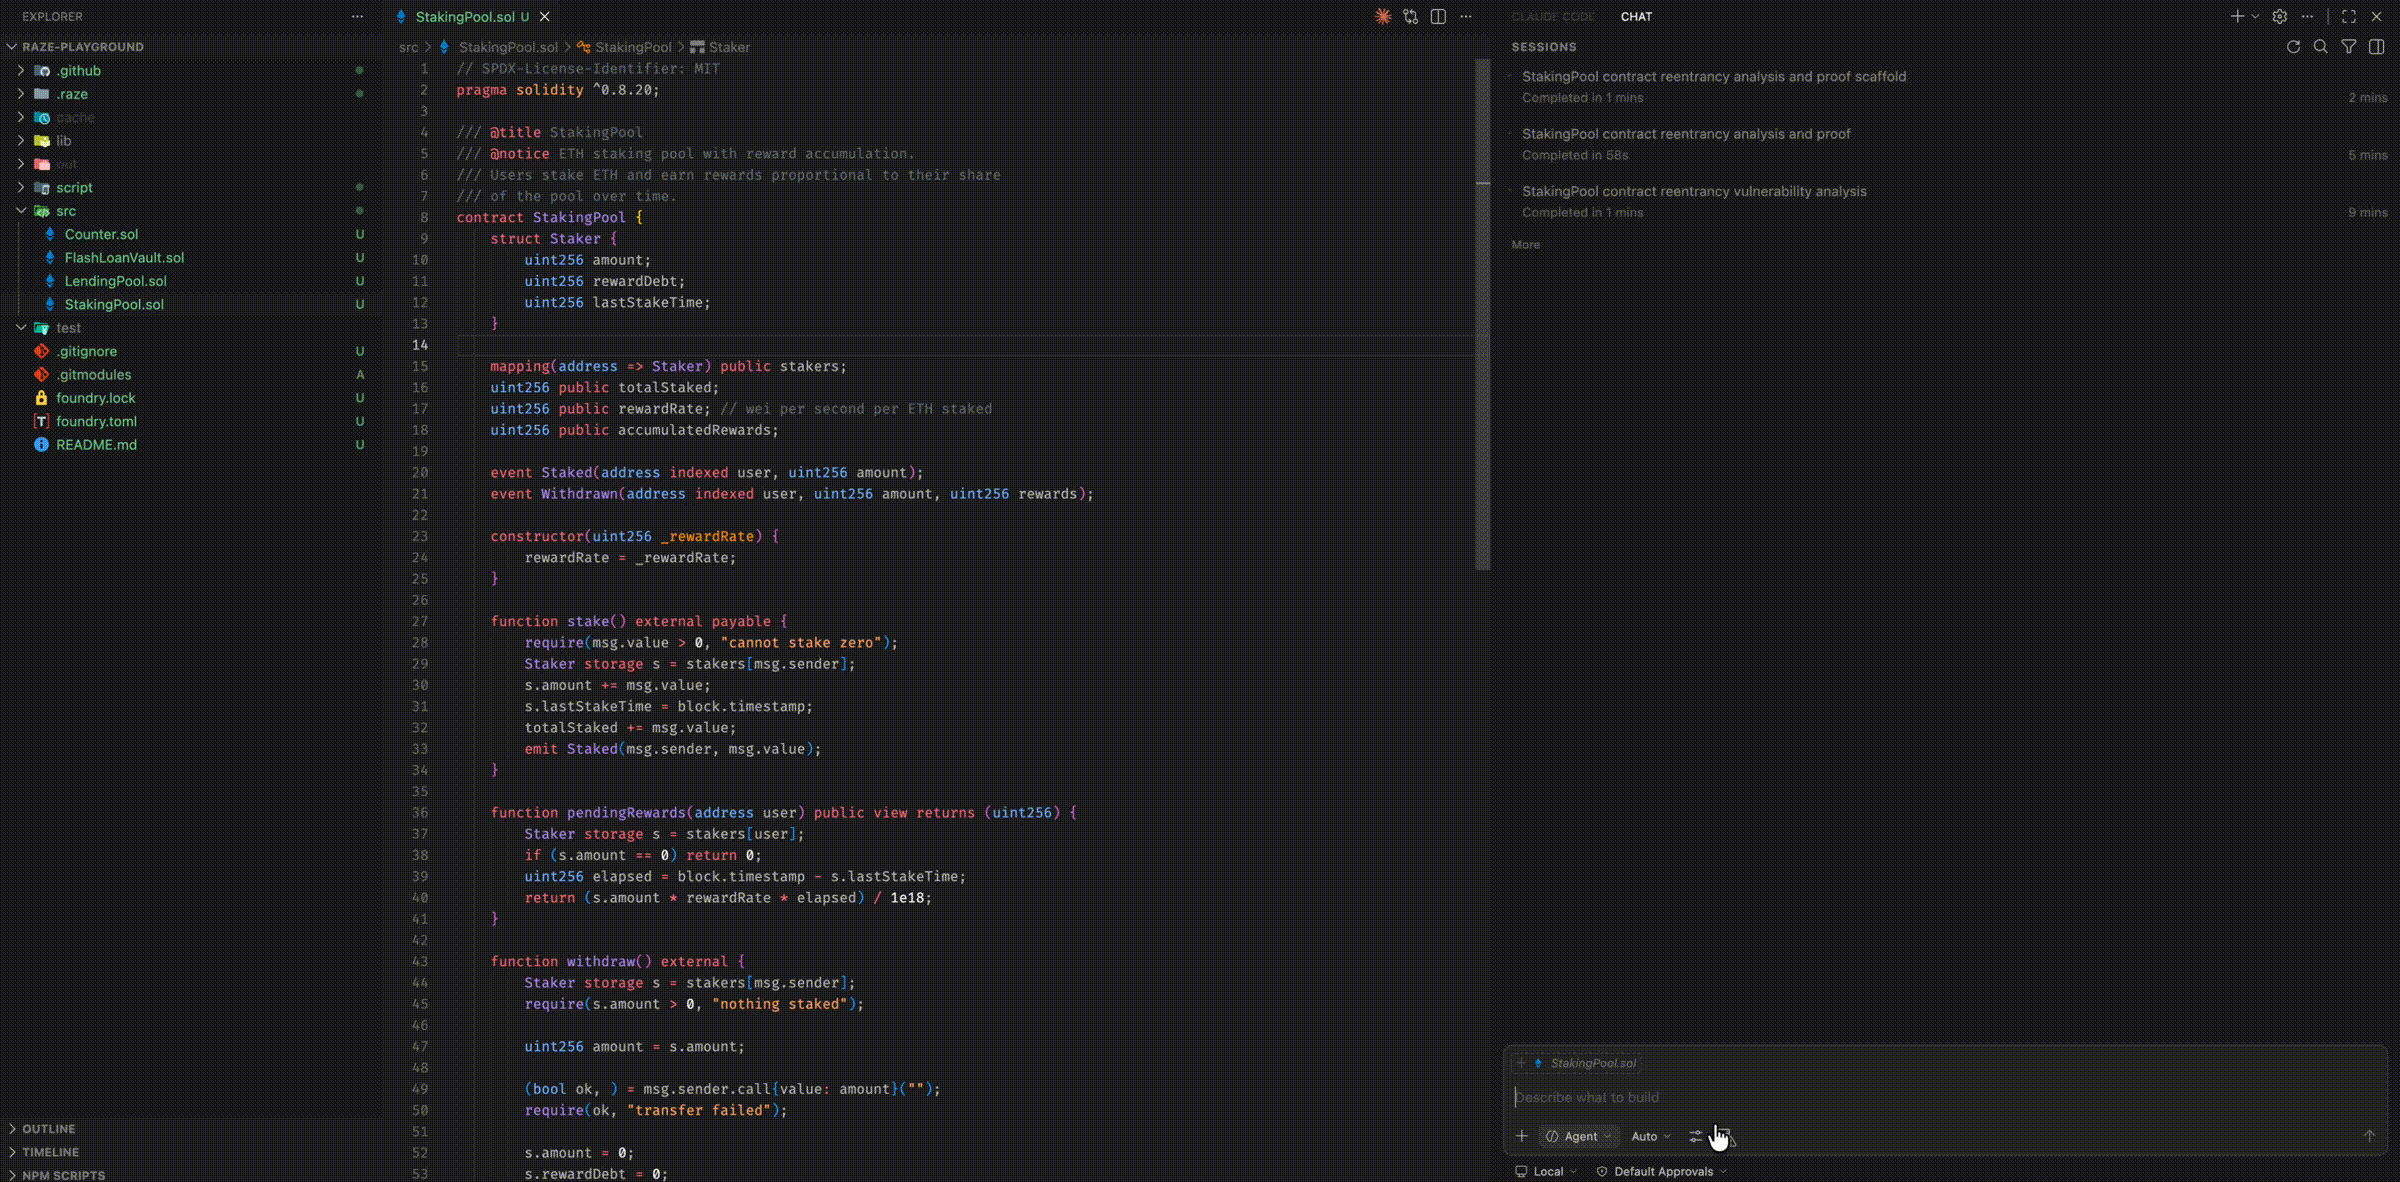Click line number 27 in the gutter
The height and width of the screenshot is (1182, 2400).
(x=420, y=621)
